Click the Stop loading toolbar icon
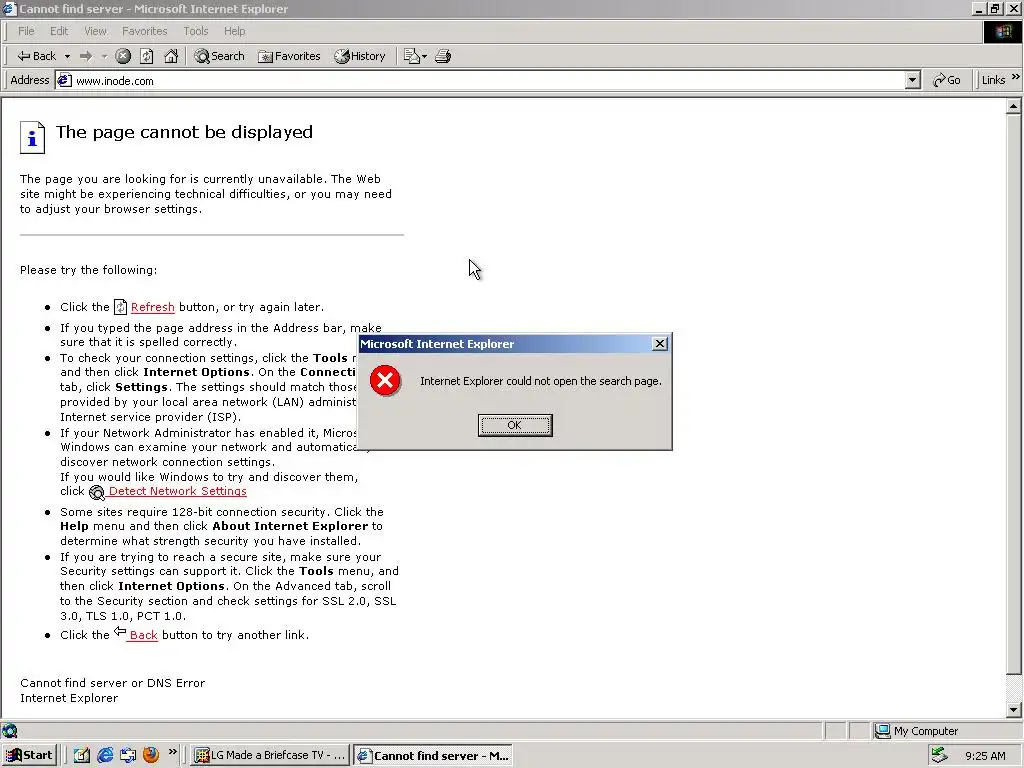This screenshot has width=1024, height=768. pyautogui.click(x=123, y=56)
